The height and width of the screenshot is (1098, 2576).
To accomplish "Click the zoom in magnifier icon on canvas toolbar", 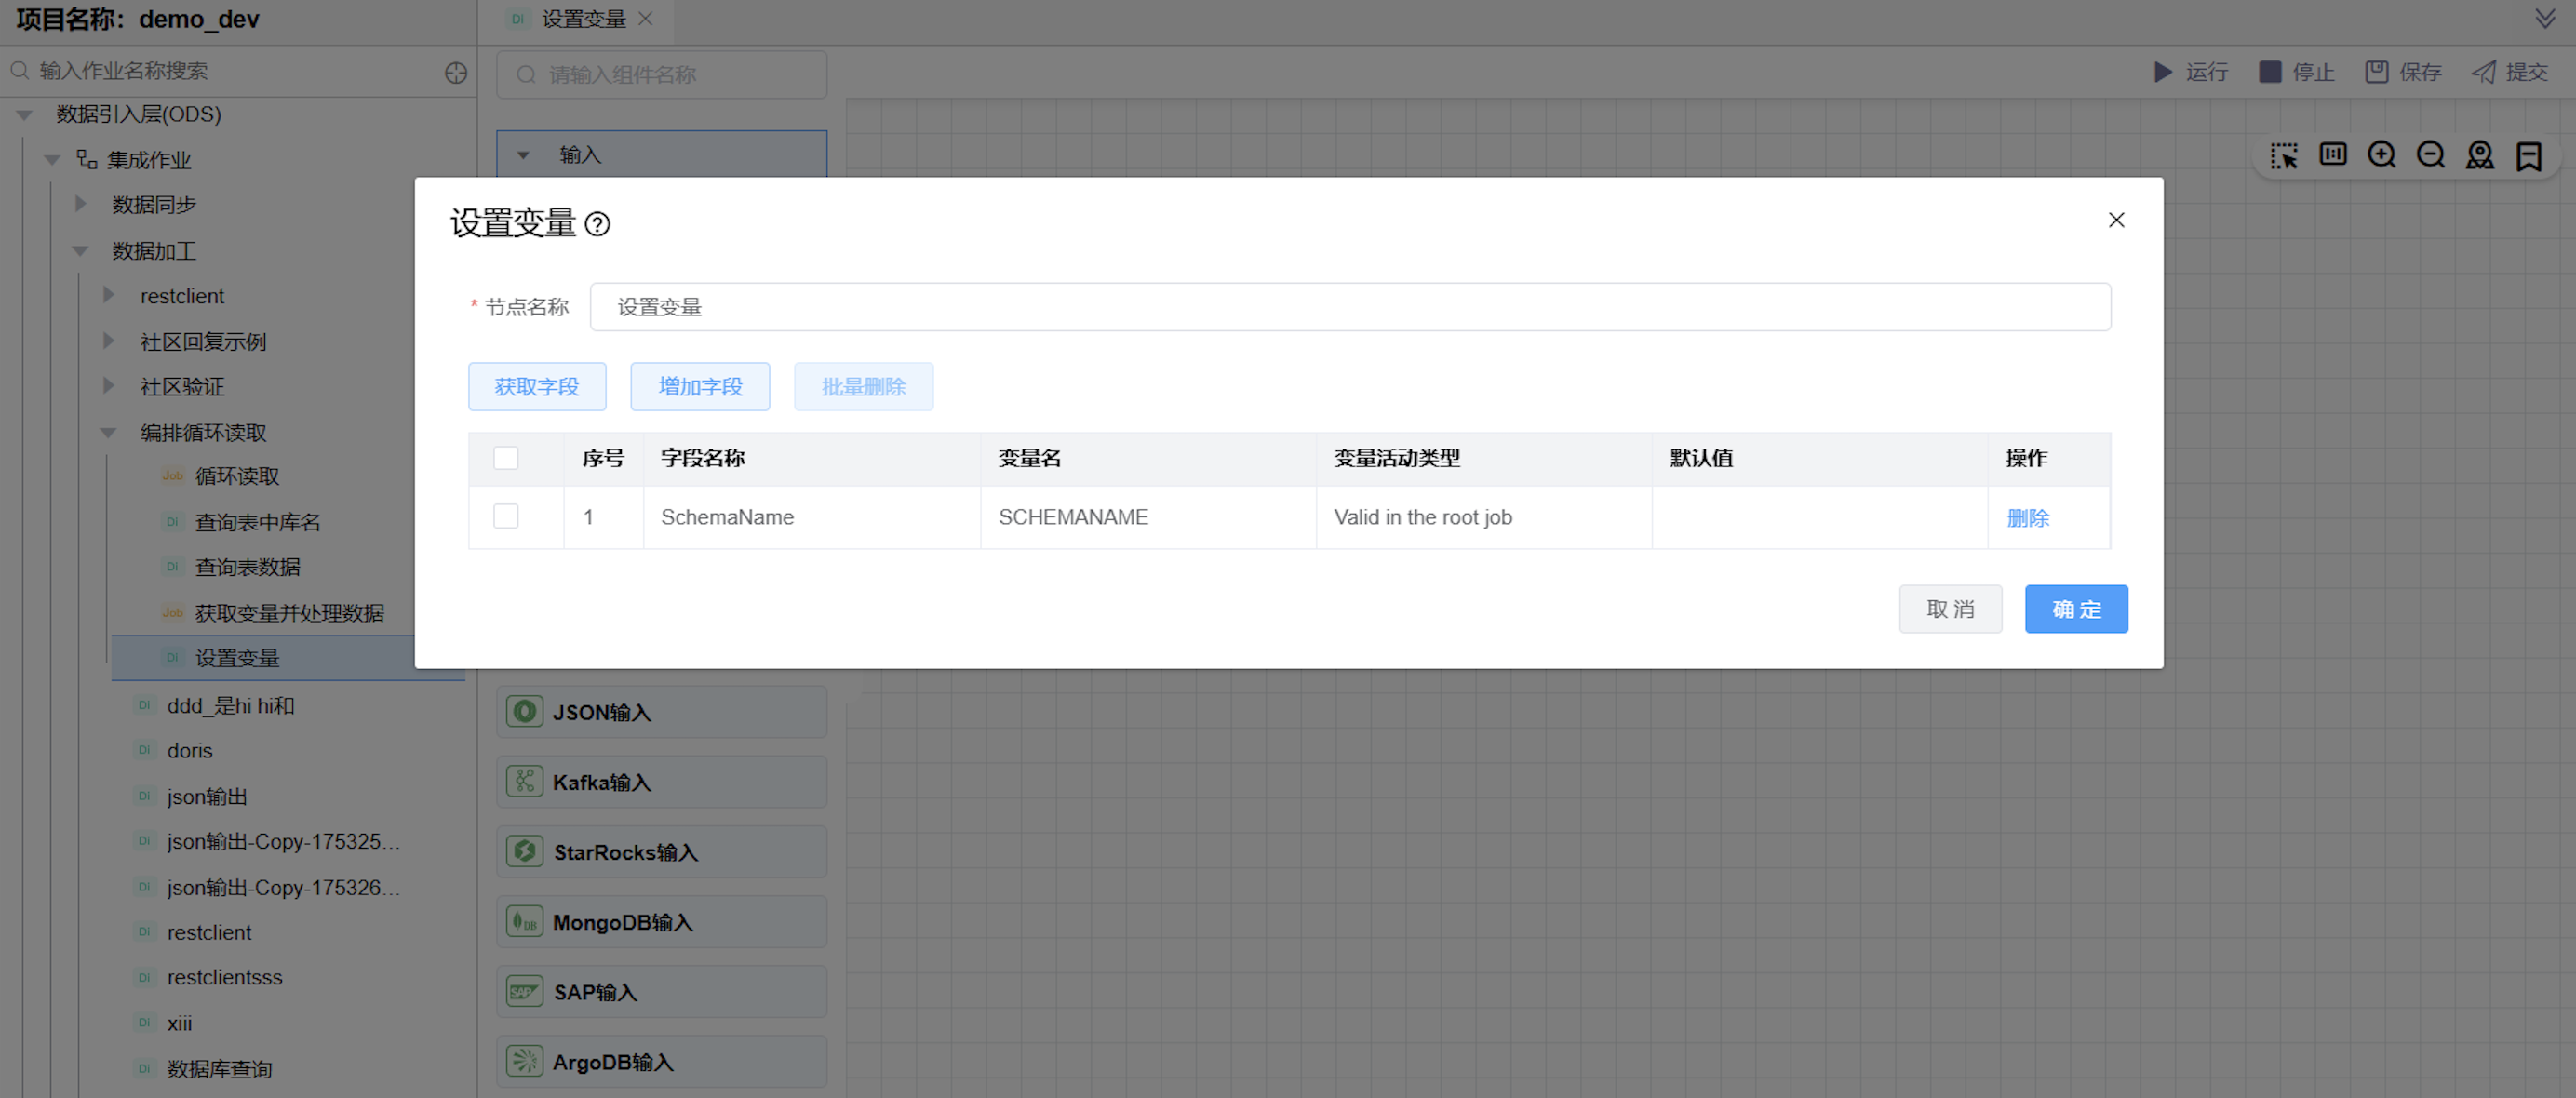I will [x=2381, y=155].
